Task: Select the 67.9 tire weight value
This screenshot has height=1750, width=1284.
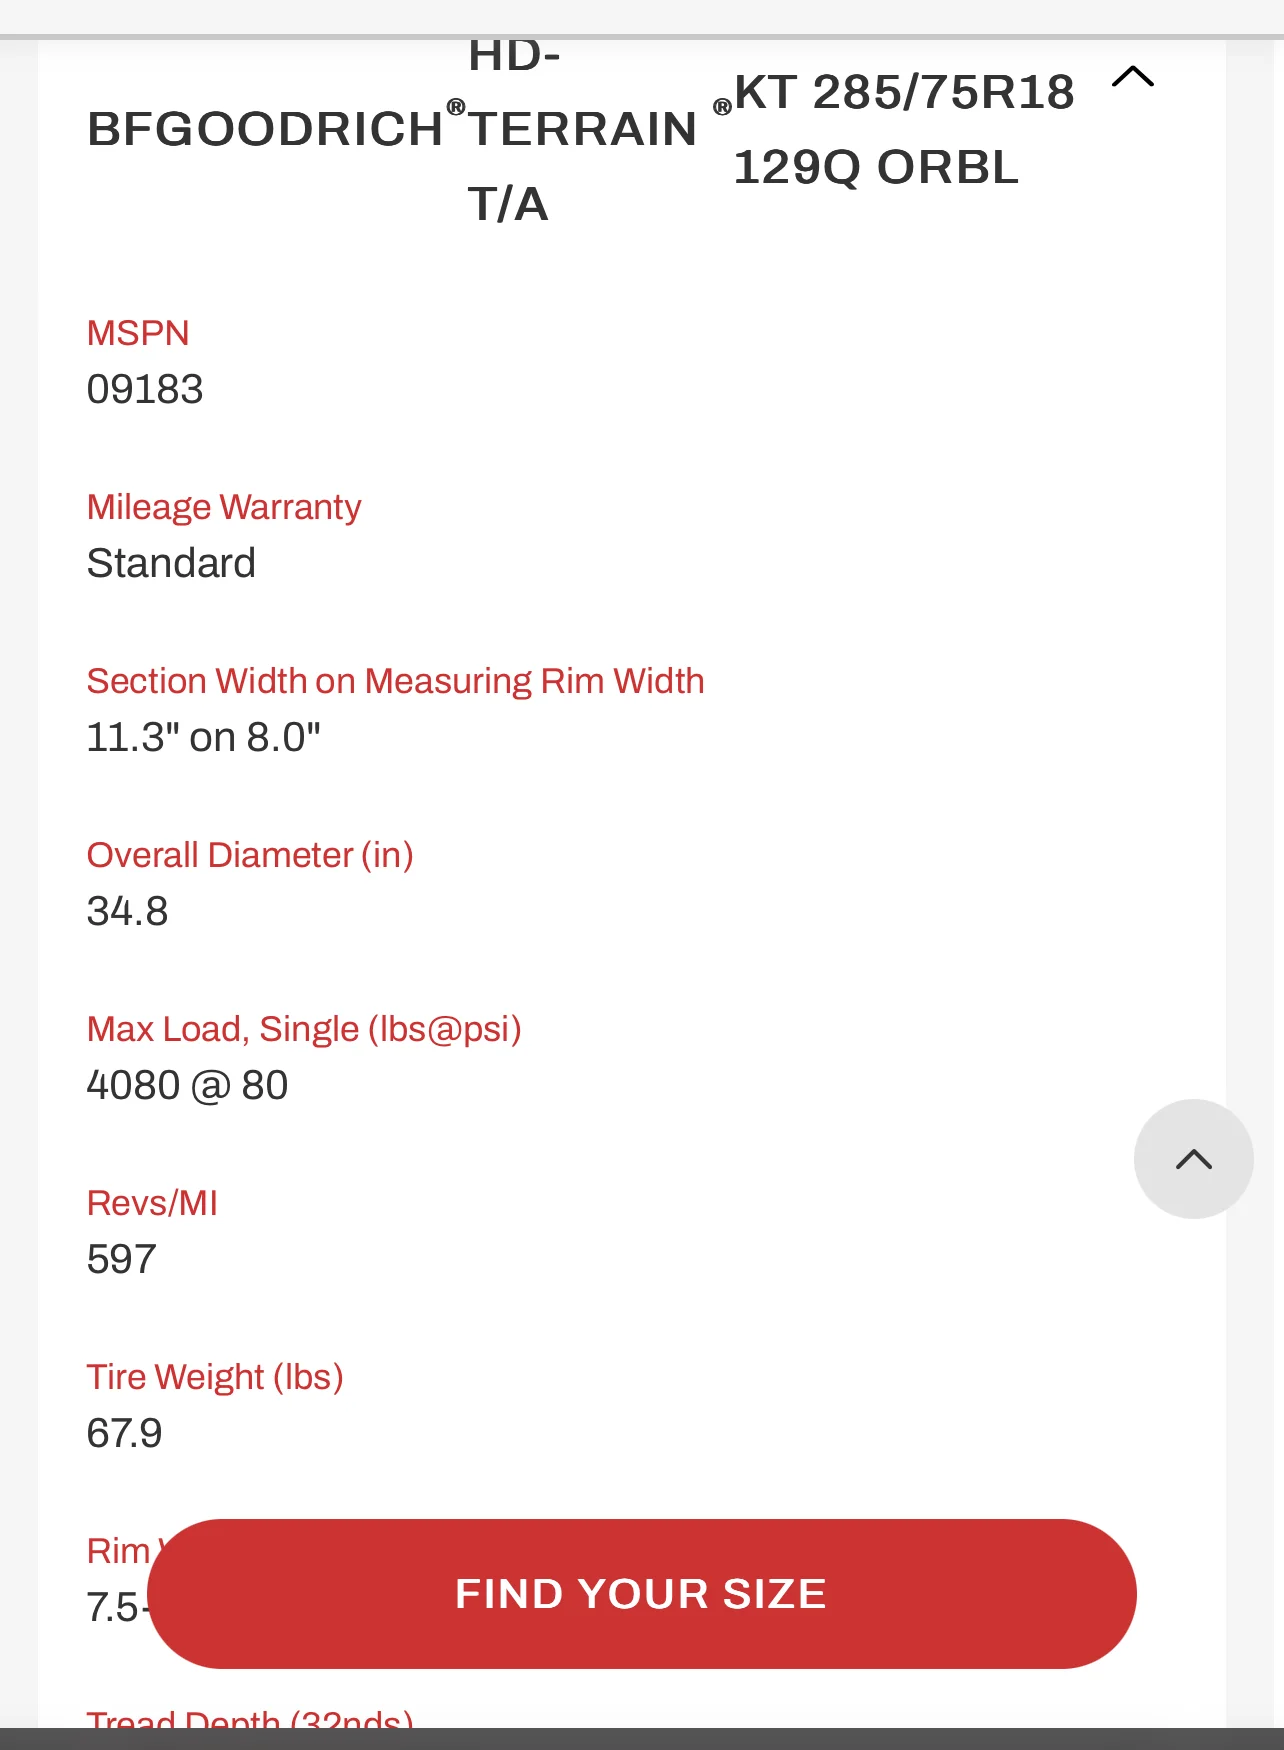Action: click(x=124, y=1433)
